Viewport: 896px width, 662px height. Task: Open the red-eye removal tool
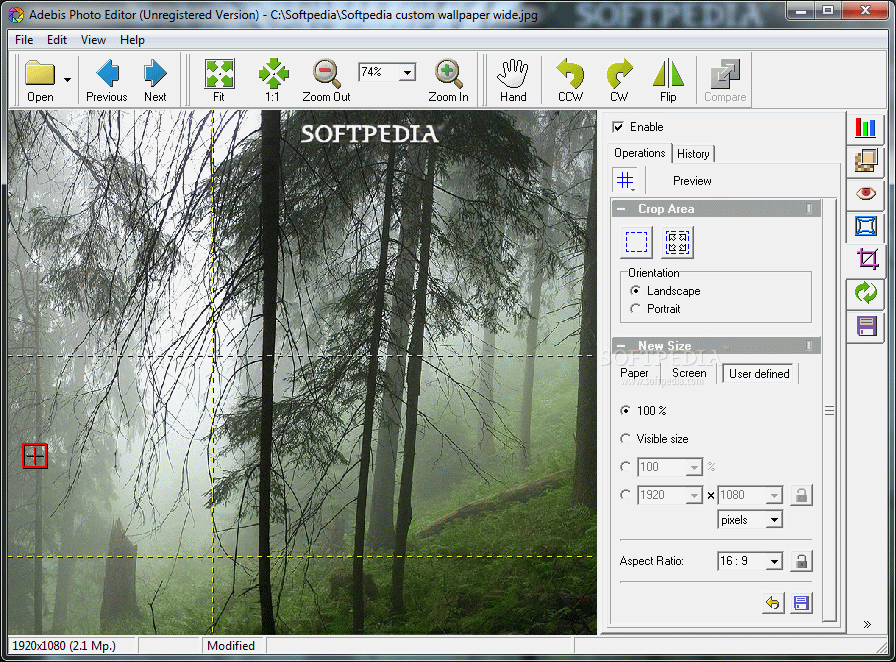coord(865,193)
